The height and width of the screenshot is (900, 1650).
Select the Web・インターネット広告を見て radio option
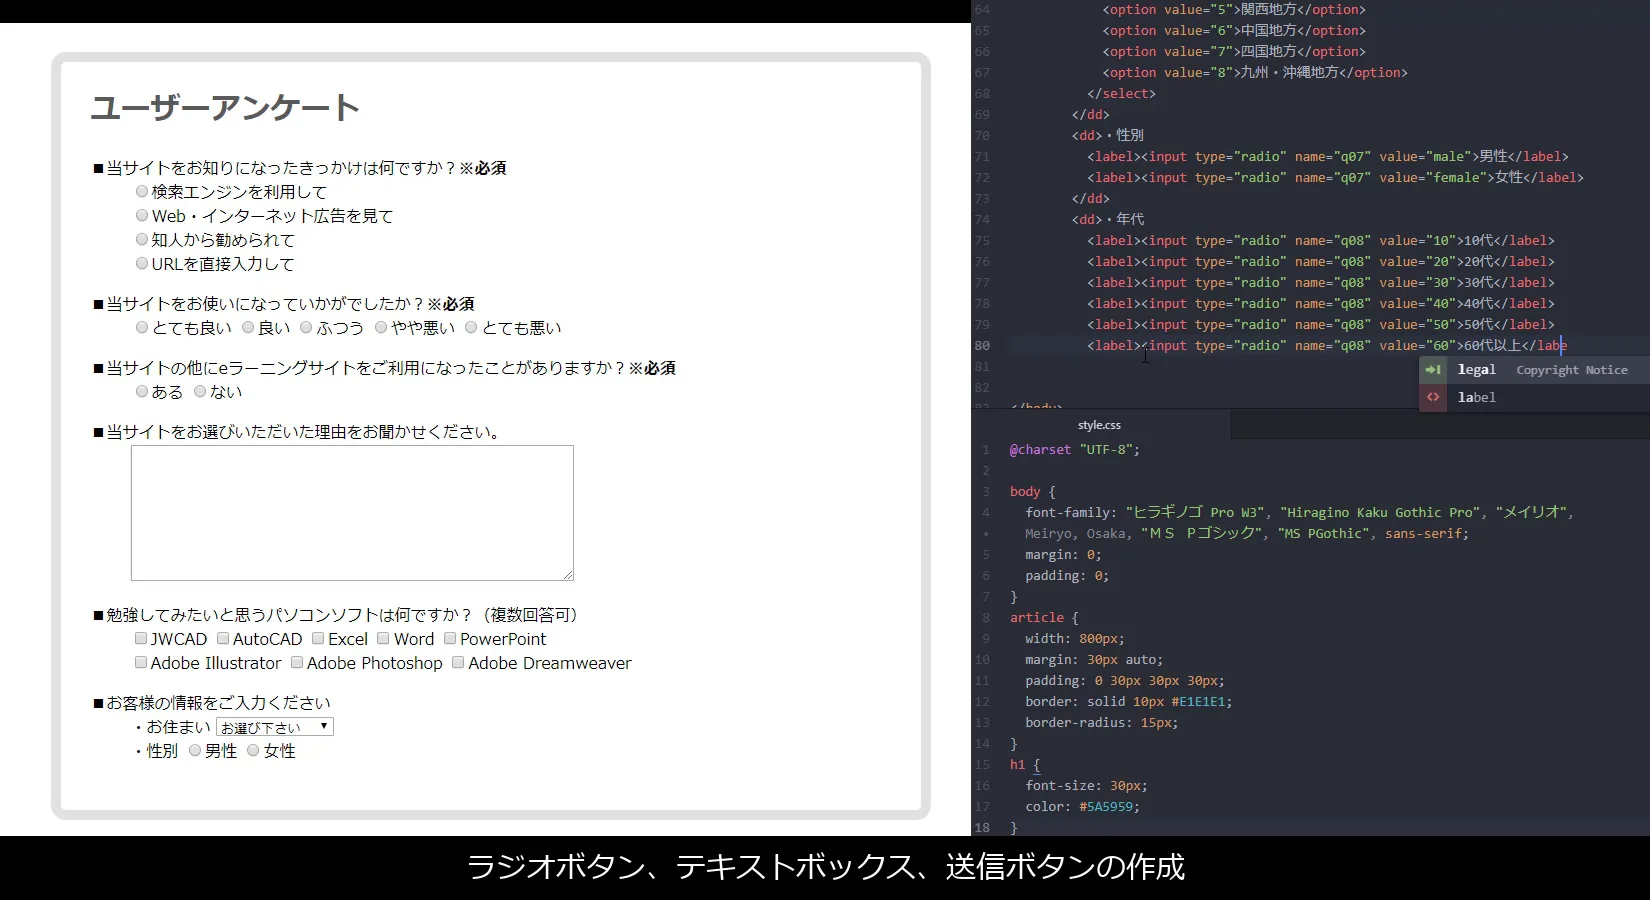click(142, 215)
